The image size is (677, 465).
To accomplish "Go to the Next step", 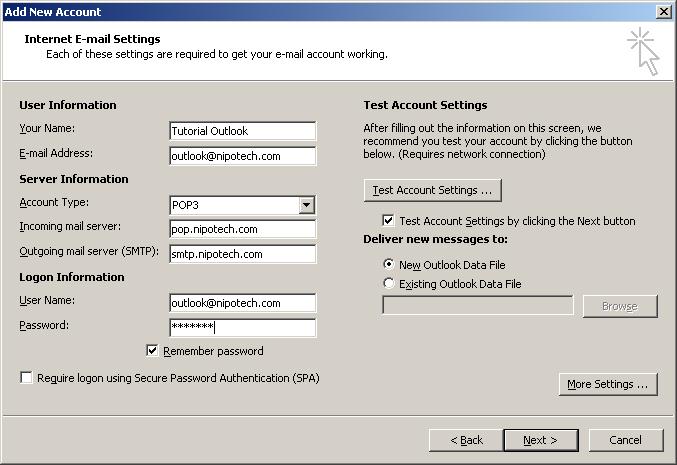I will [541, 440].
